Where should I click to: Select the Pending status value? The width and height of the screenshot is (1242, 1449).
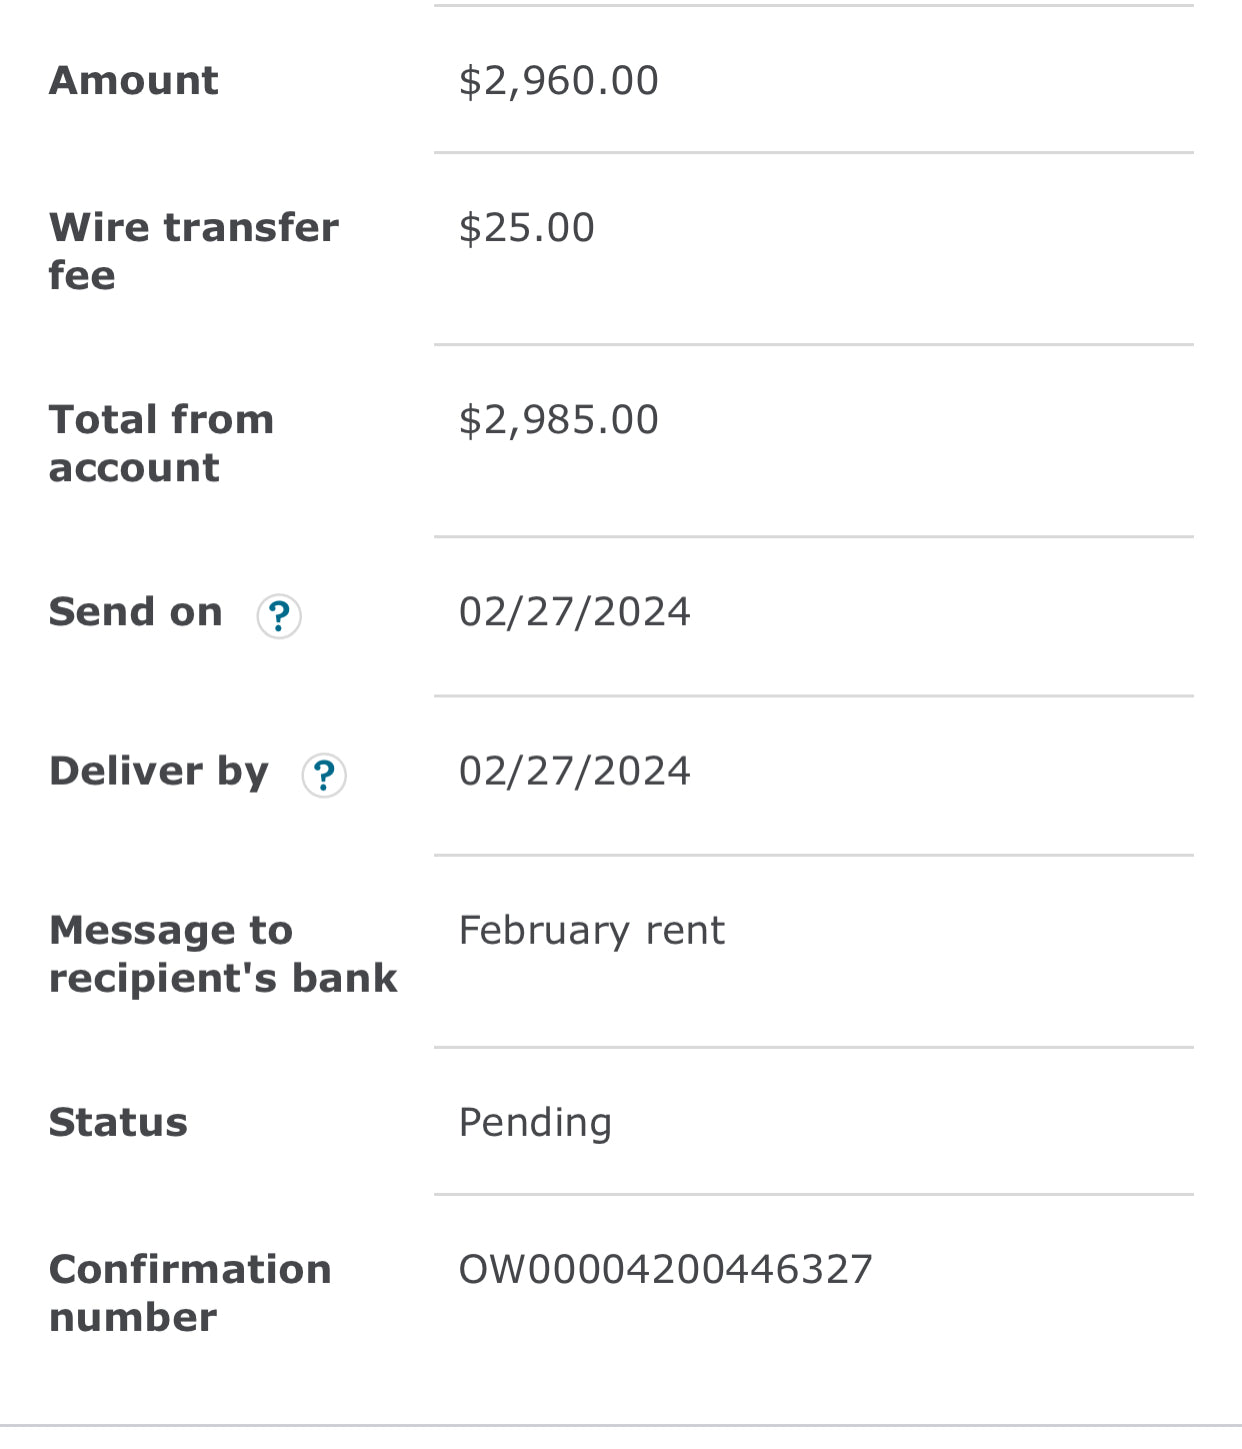(535, 1123)
